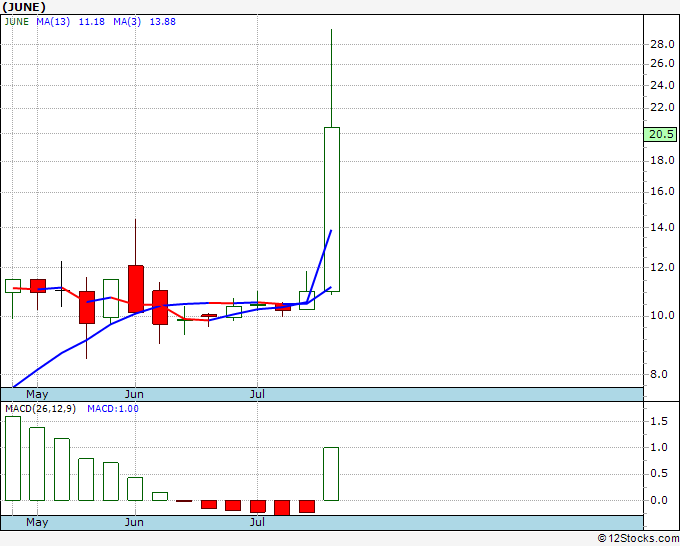Click the 10.0 price axis label
The height and width of the screenshot is (546, 680).
tap(662, 315)
